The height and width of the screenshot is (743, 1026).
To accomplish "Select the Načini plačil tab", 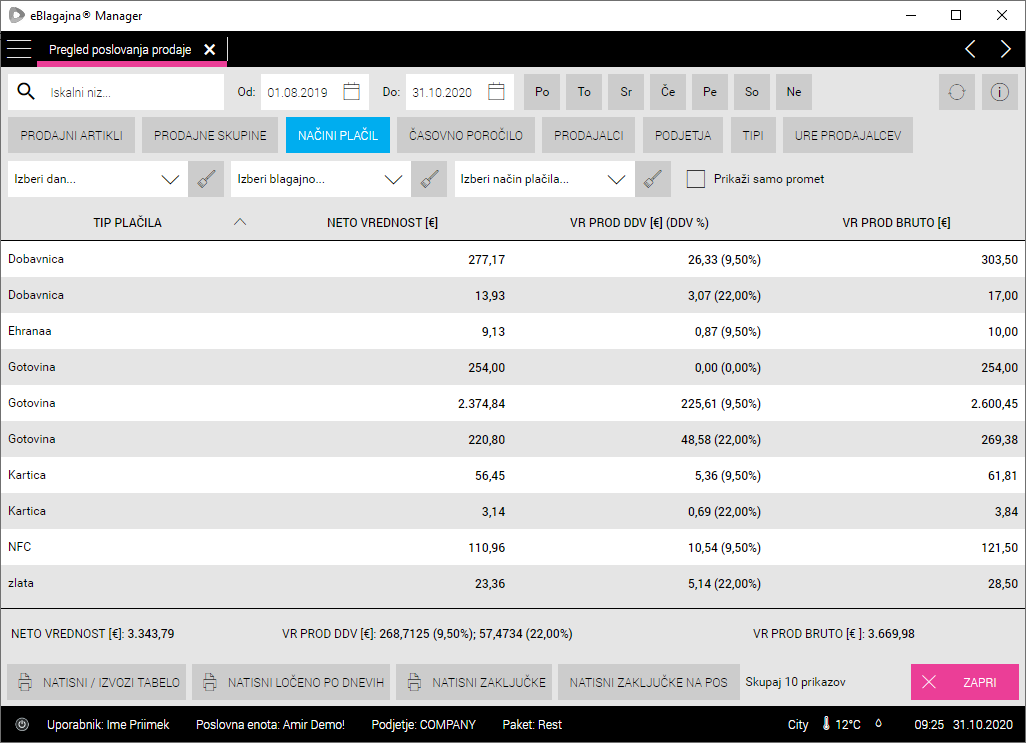I will coord(338,135).
